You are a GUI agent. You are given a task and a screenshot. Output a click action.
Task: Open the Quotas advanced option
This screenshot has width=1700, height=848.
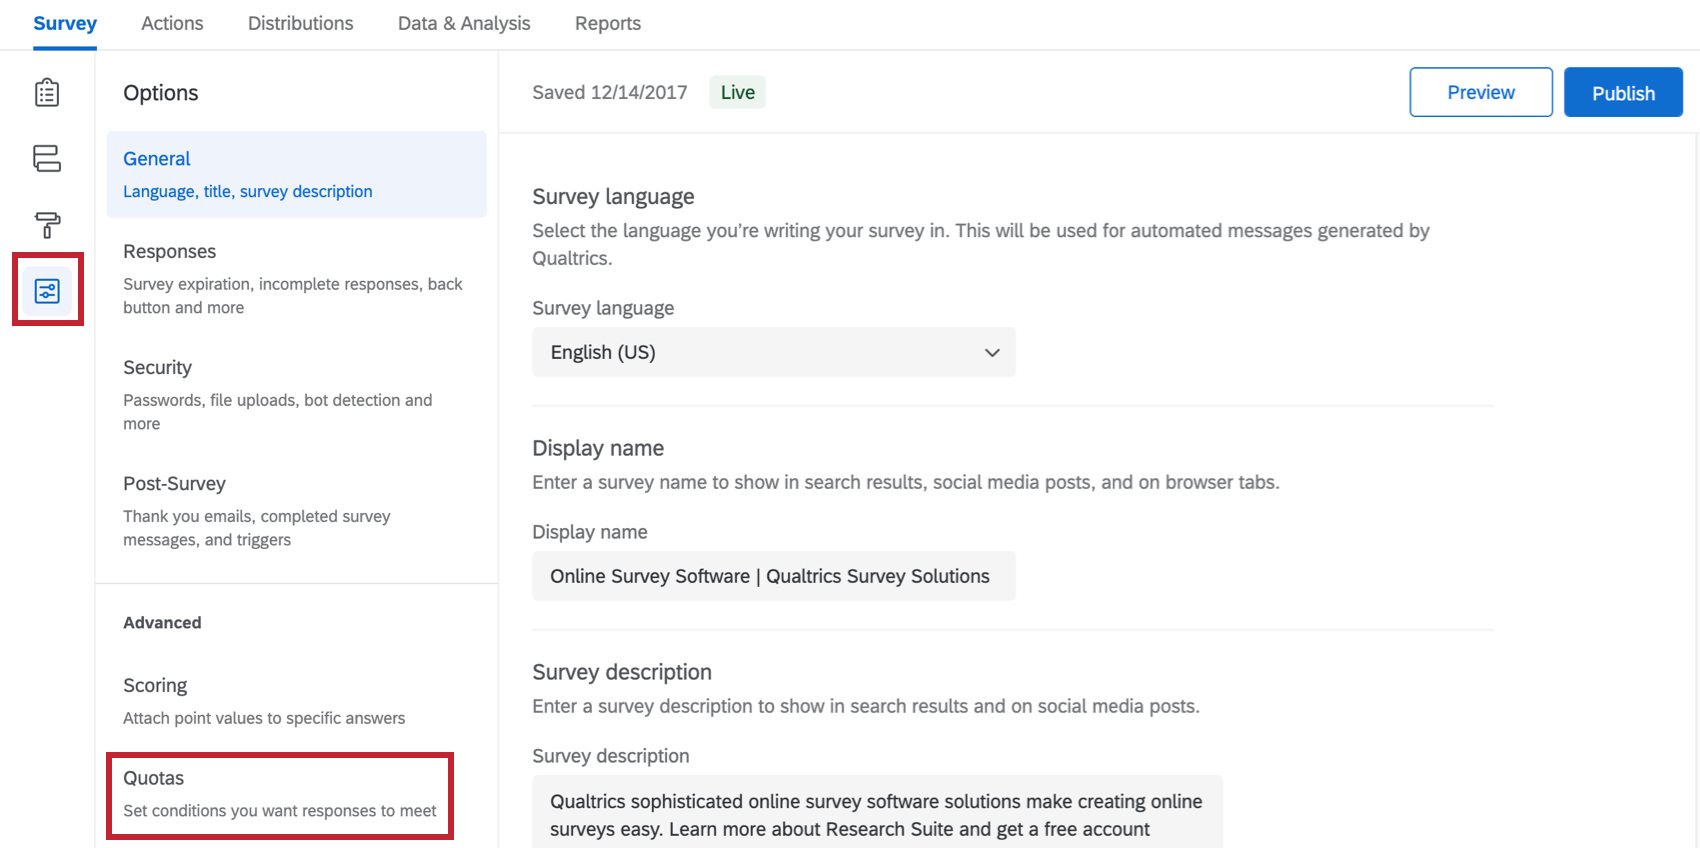(x=280, y=795)
